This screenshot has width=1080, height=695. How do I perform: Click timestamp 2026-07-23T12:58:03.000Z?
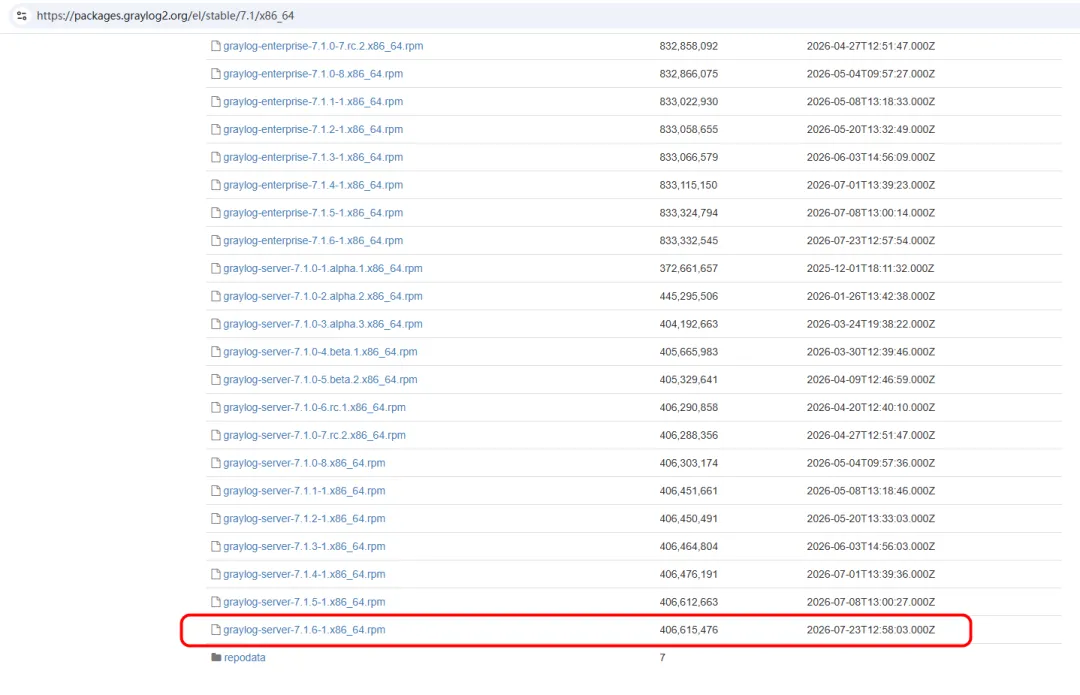click(x=871, y=630)
